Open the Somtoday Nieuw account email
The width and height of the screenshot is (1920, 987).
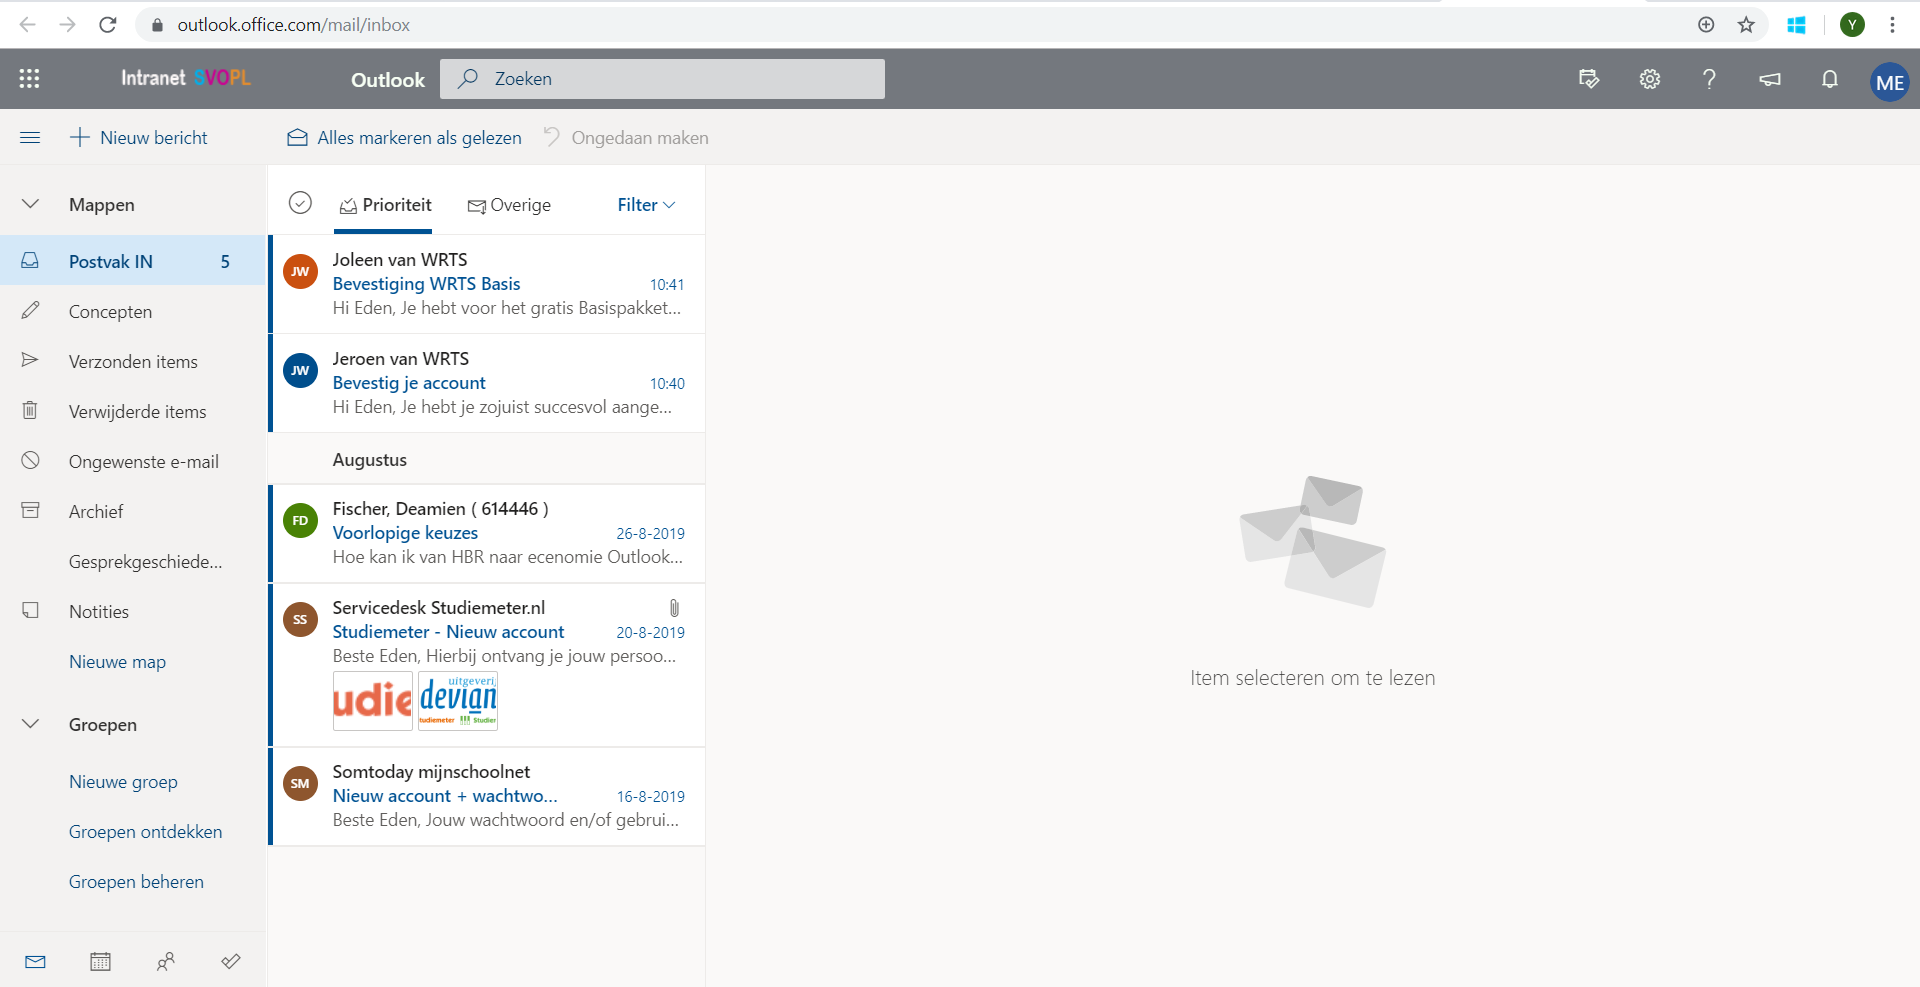coord(488,797)
